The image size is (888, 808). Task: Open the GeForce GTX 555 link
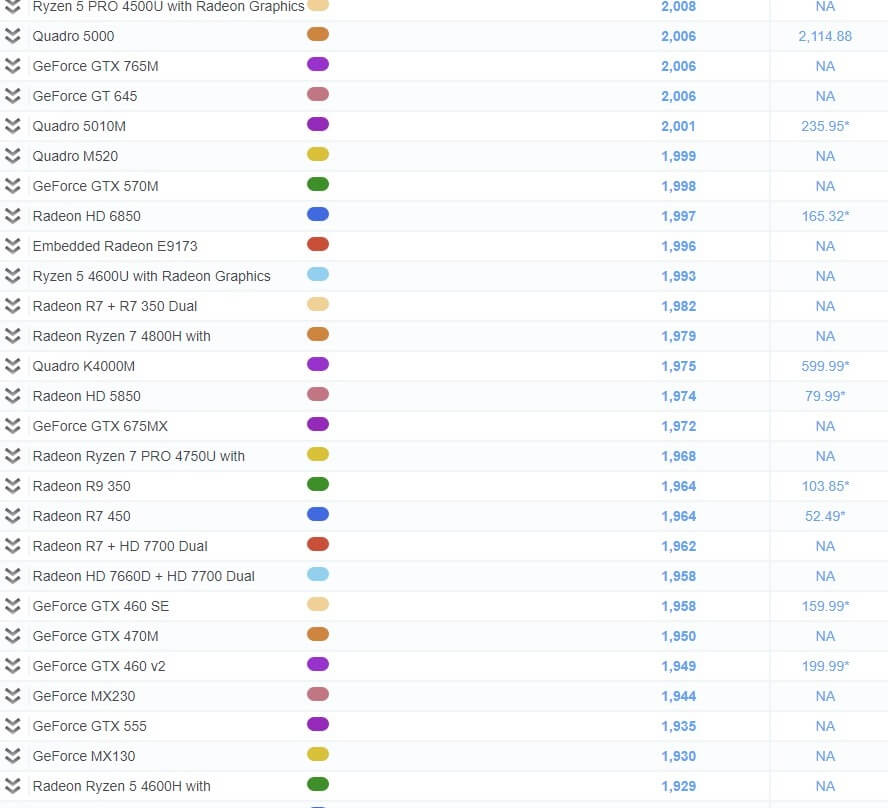tap(89, 726)
